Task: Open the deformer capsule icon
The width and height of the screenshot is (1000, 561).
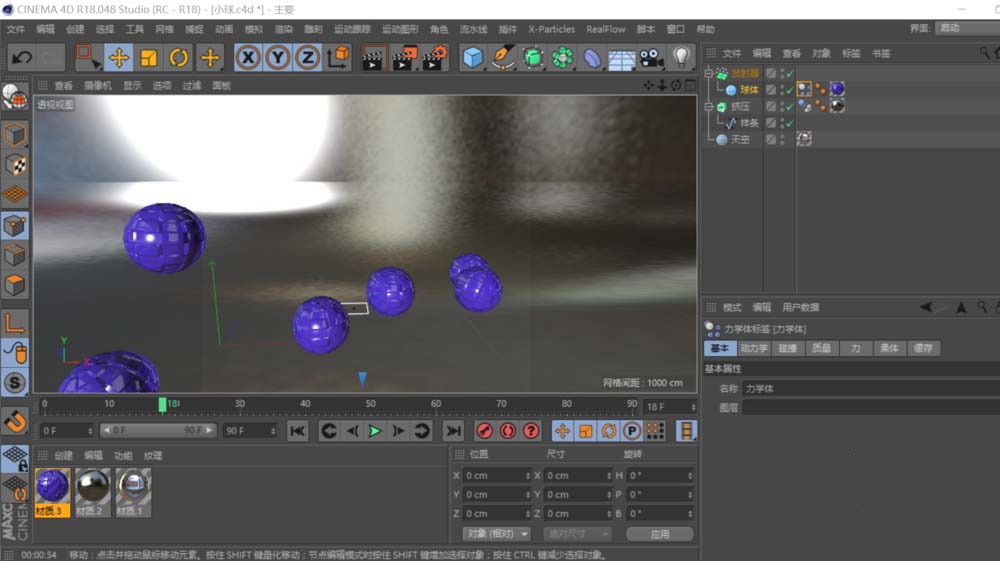Action: coord(592,58)
